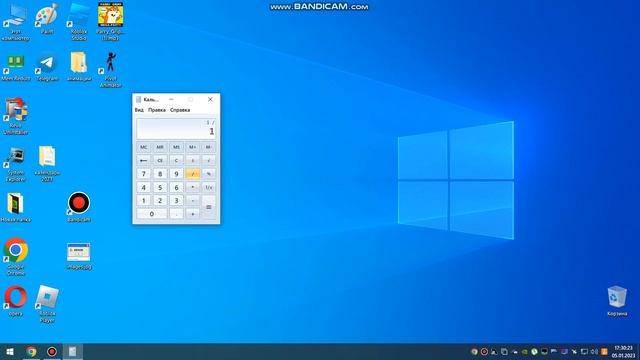Click the M- memory subtract button
Image resolution: width=640 pixels, height=360 pixels.
coord(209,147)
